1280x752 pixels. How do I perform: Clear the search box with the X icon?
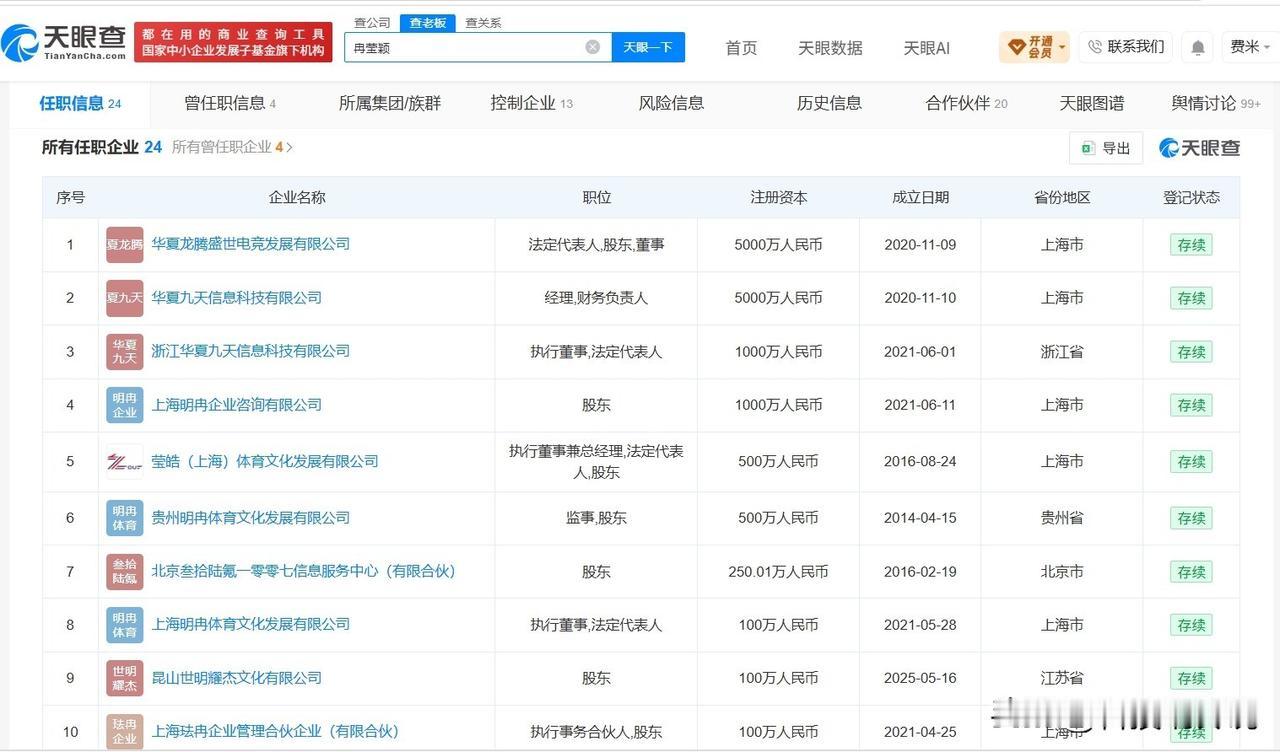pyautogui.click(x=593, y=47)
